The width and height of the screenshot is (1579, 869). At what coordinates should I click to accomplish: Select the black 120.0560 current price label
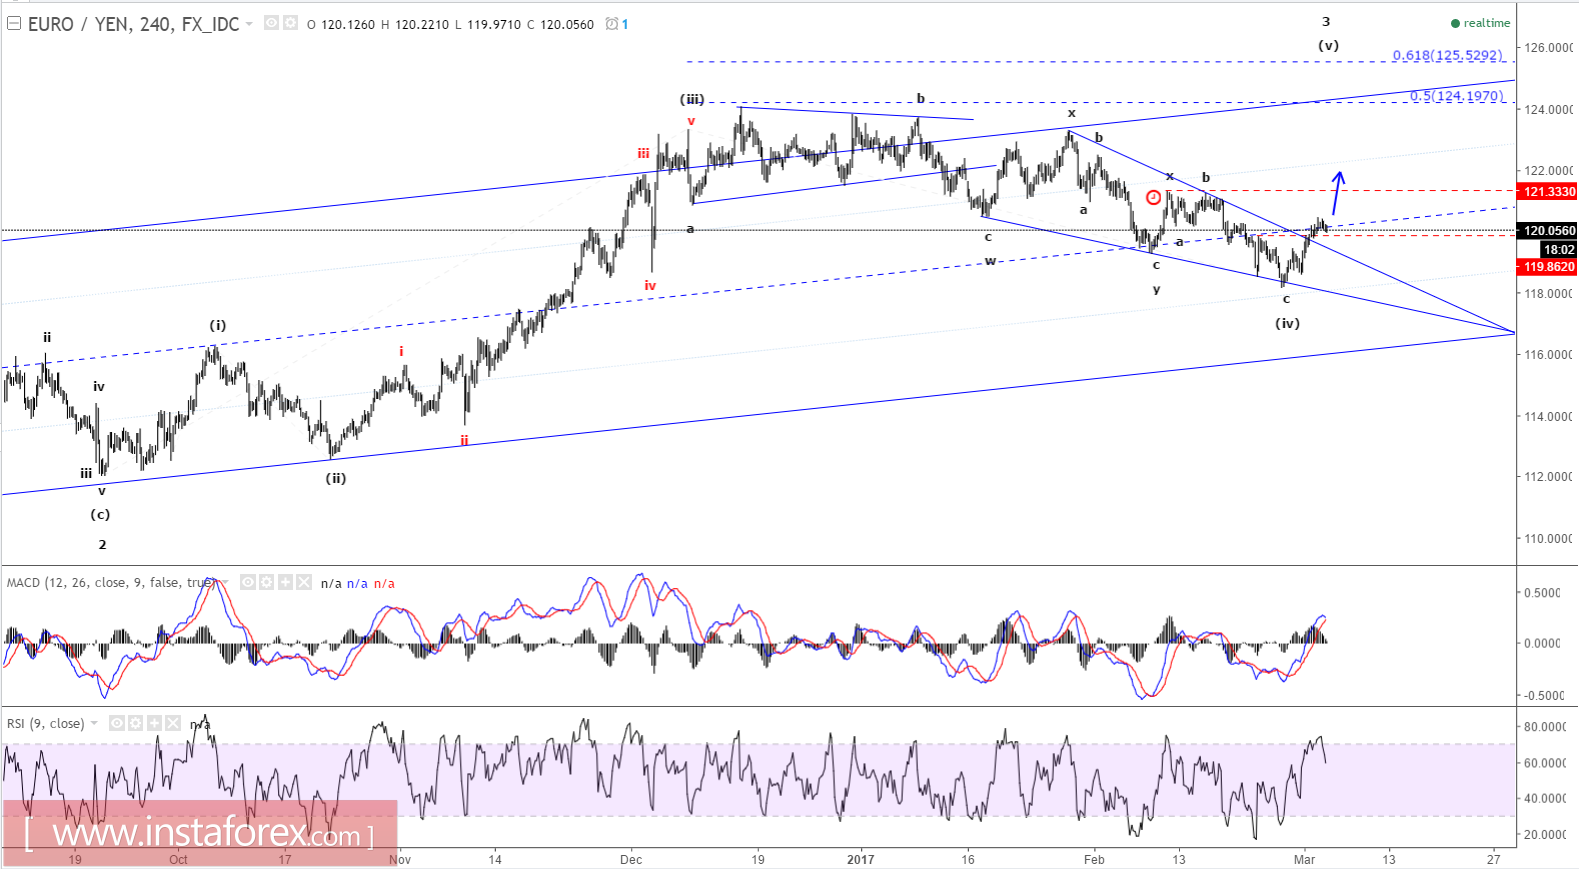[1548, 230]
